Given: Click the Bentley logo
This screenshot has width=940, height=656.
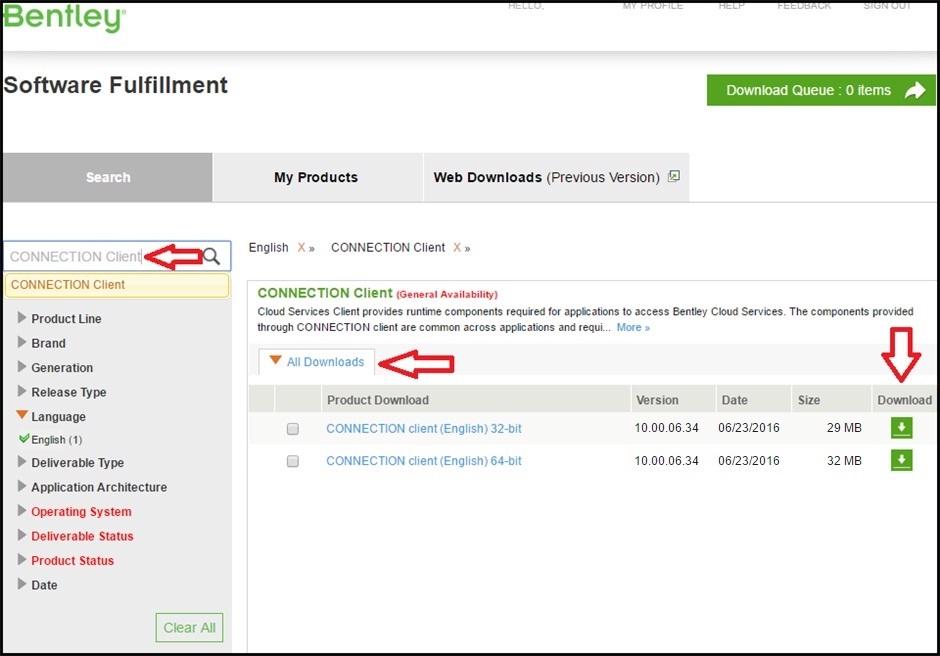Looking at the screenshot, I should click(65, 17).
